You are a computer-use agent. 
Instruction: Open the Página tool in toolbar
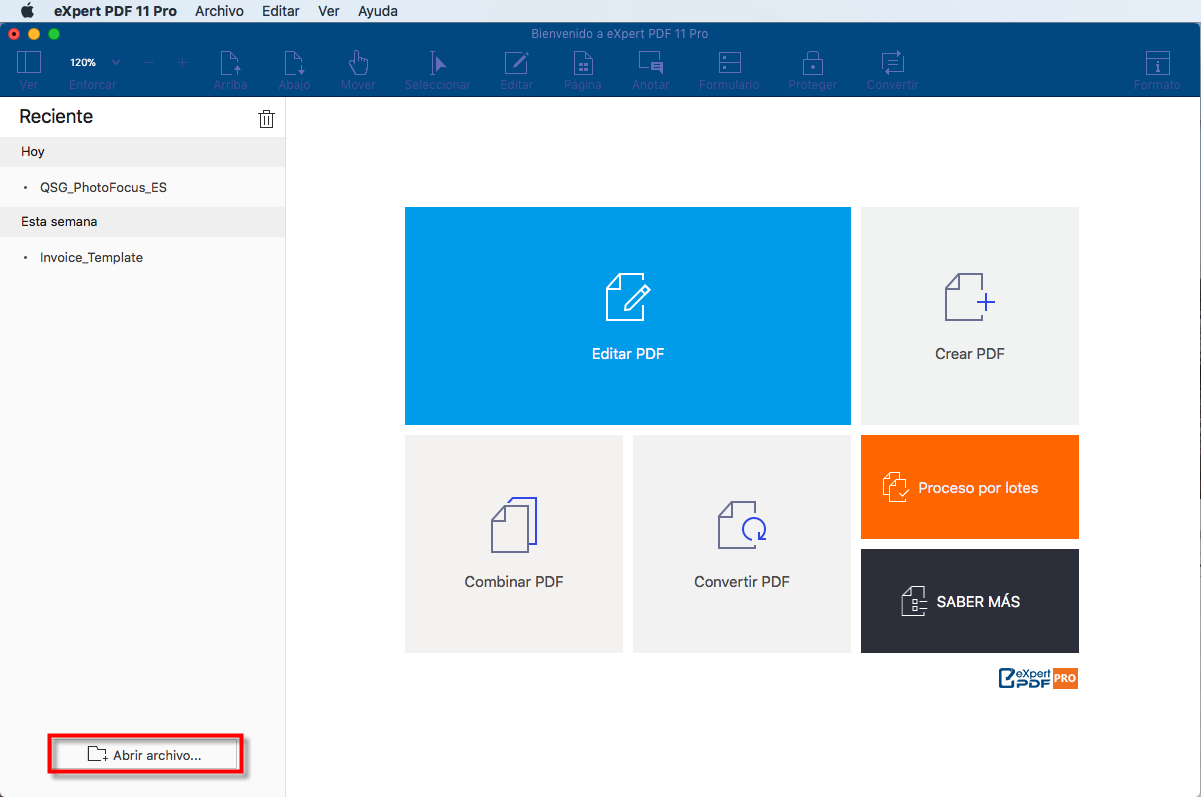tap(582, 63)
